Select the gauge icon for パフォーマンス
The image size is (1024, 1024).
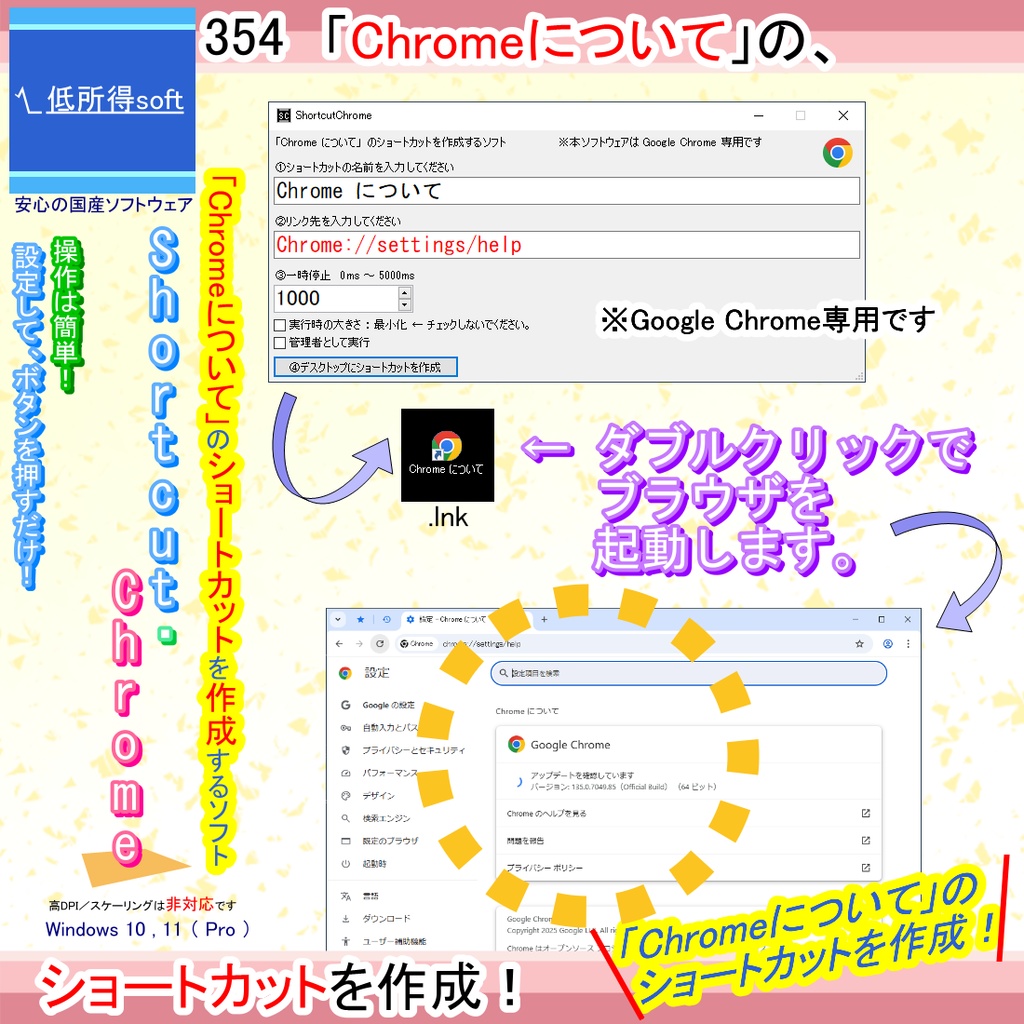[x=345, y=773]
